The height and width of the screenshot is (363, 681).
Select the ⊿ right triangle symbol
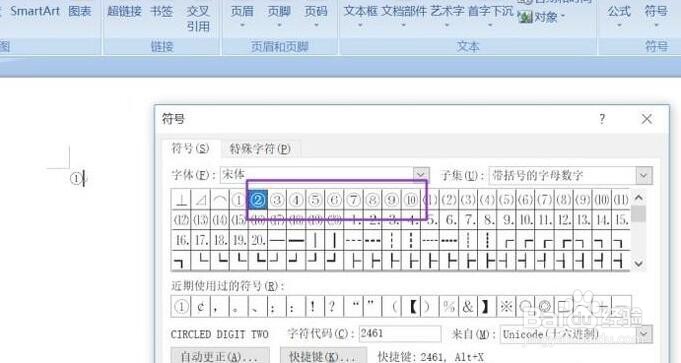click(x=200, y=200)
